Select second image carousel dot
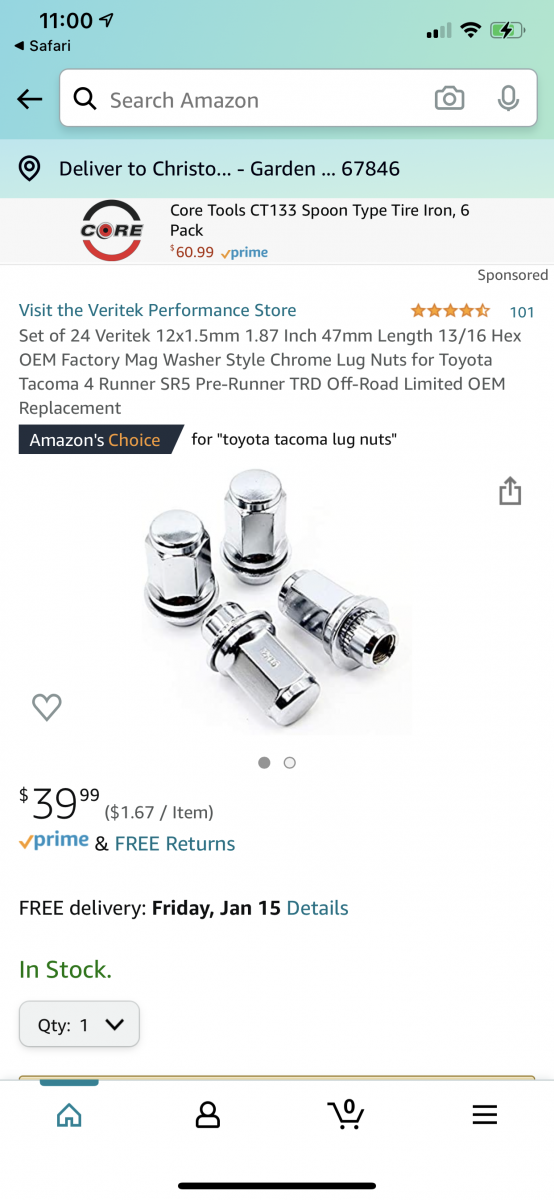This screenshot has height=1200, width=554. tap(290, 762)
